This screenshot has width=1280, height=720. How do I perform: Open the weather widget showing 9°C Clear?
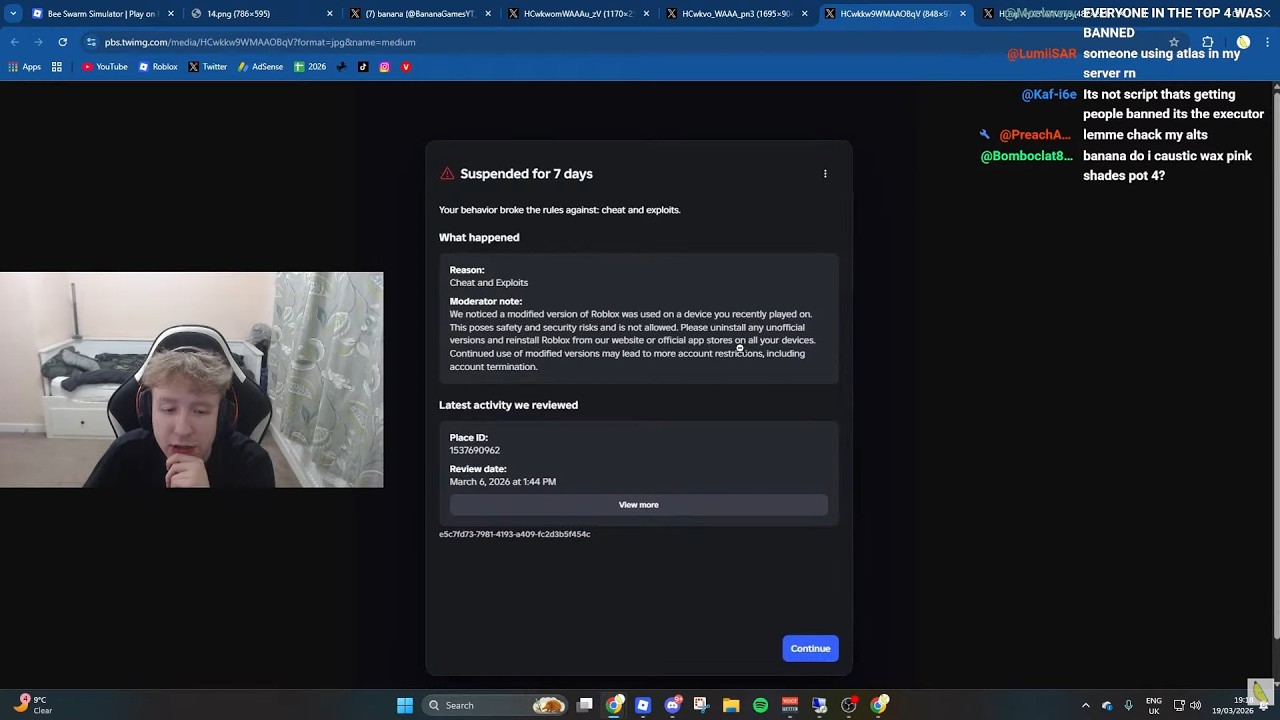(x=32, y=706)
